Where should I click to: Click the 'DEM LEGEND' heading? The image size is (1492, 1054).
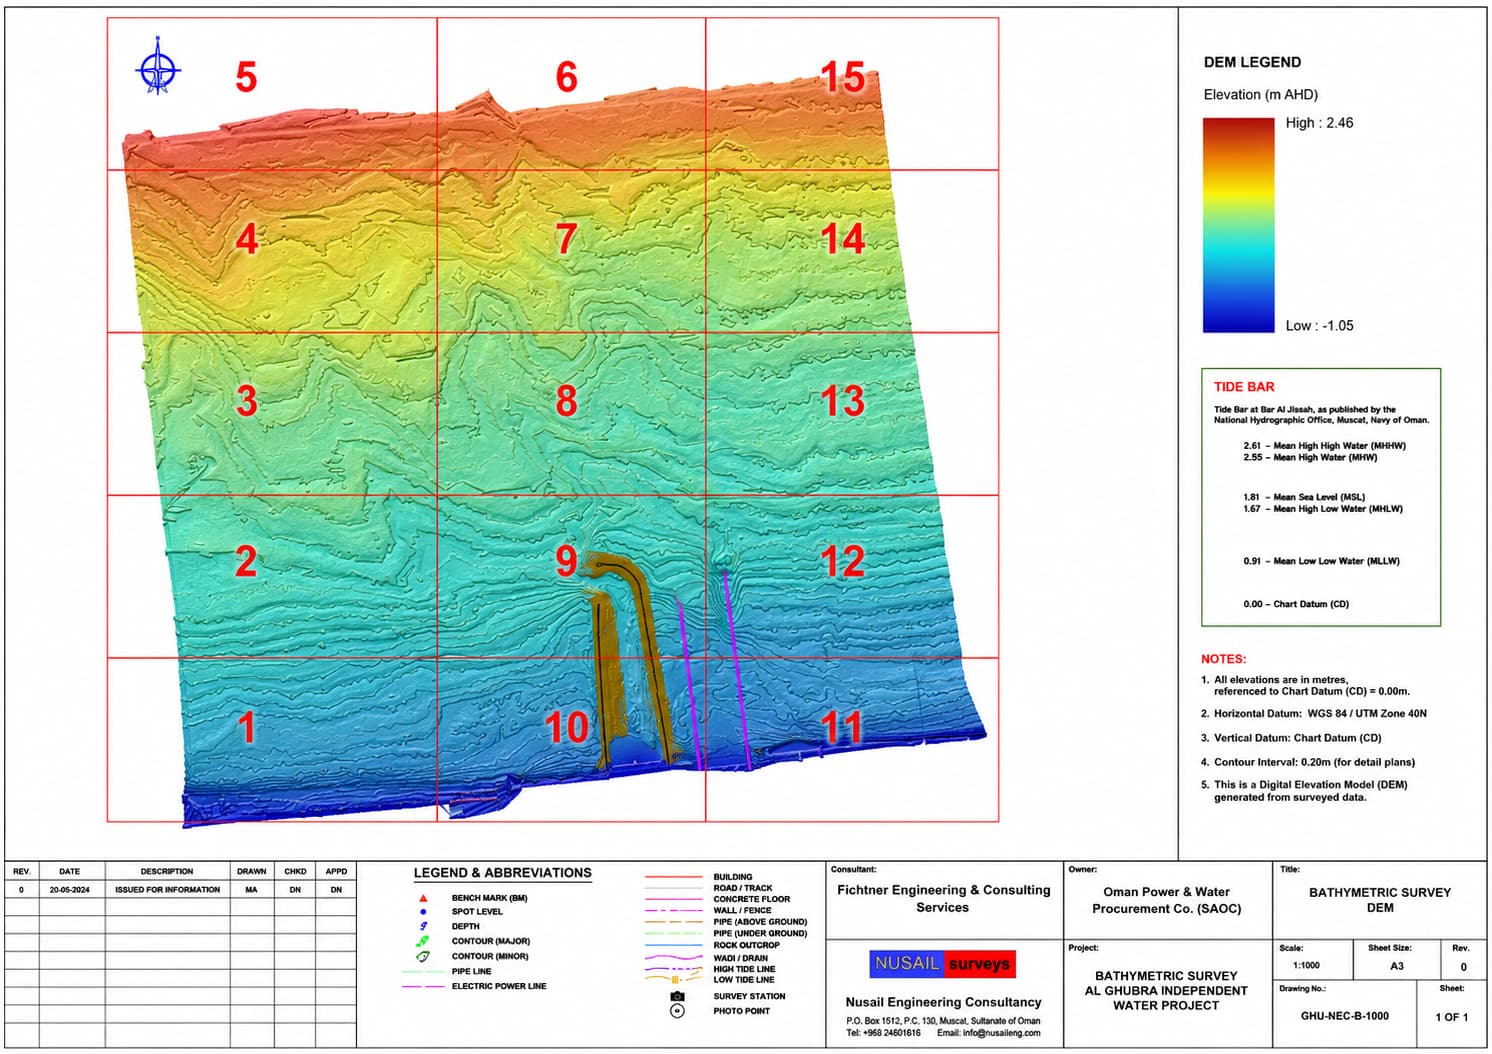click(x=1252, y=62)
